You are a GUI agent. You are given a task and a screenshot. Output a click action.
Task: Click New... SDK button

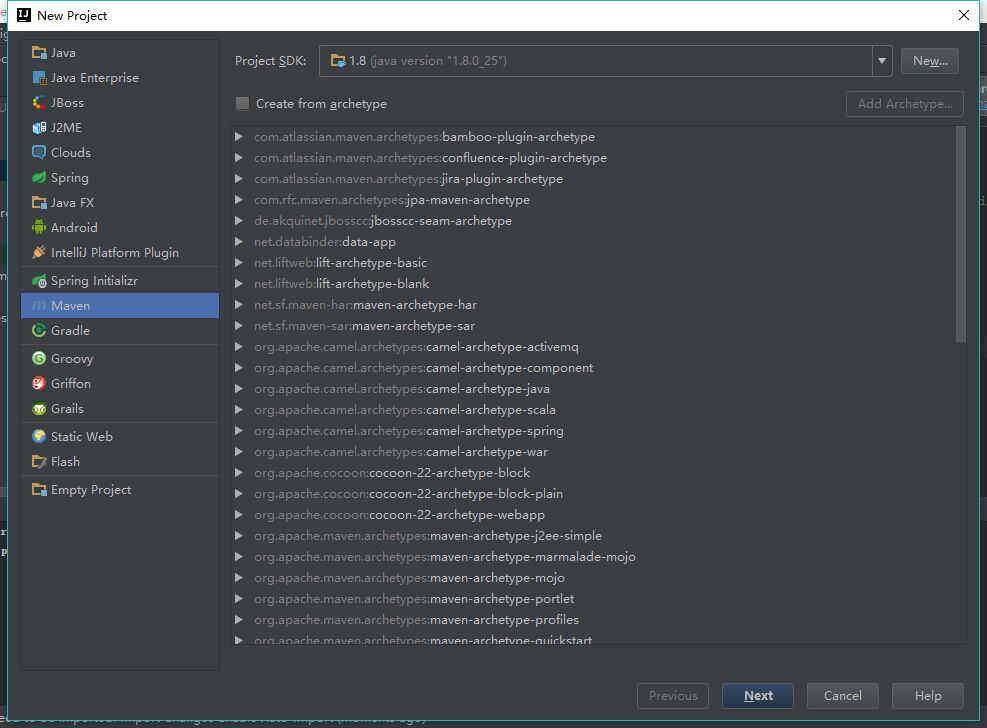[930, 61]
